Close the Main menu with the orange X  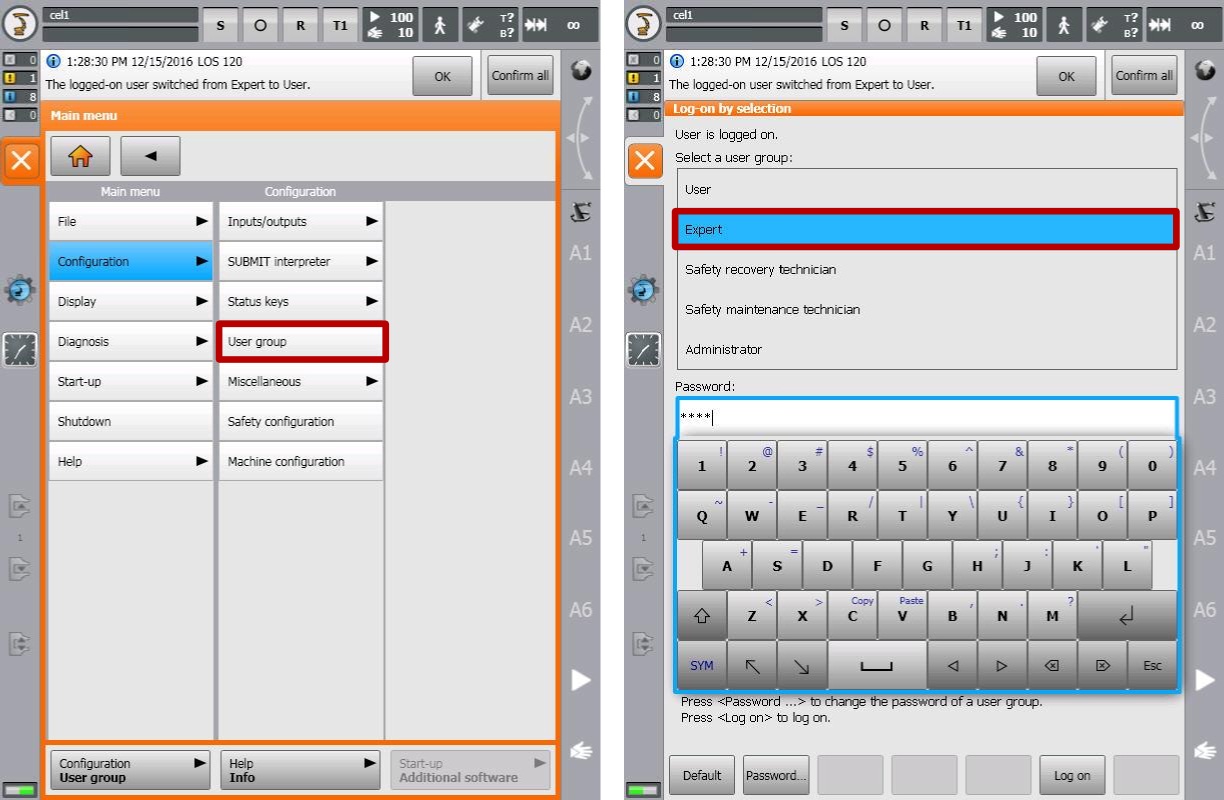point(22,161)
